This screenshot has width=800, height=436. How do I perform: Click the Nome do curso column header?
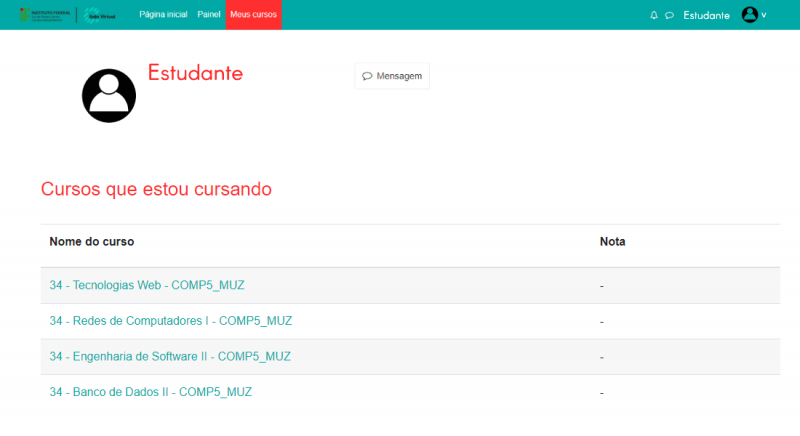pos(92,242)
